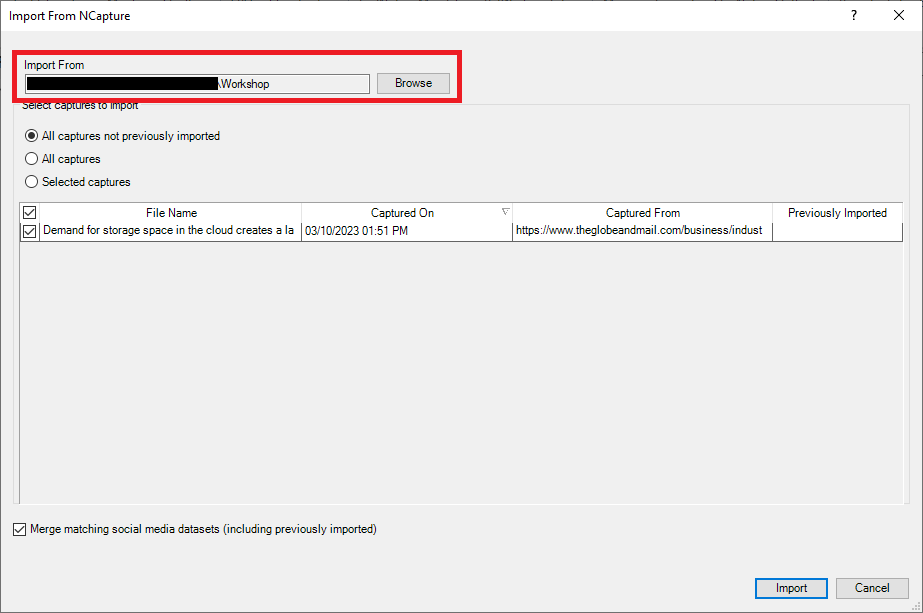Open the Help question mark icon
Image resolution: width=923 pixels, height=613 pixels.
[x=853, y=15]
